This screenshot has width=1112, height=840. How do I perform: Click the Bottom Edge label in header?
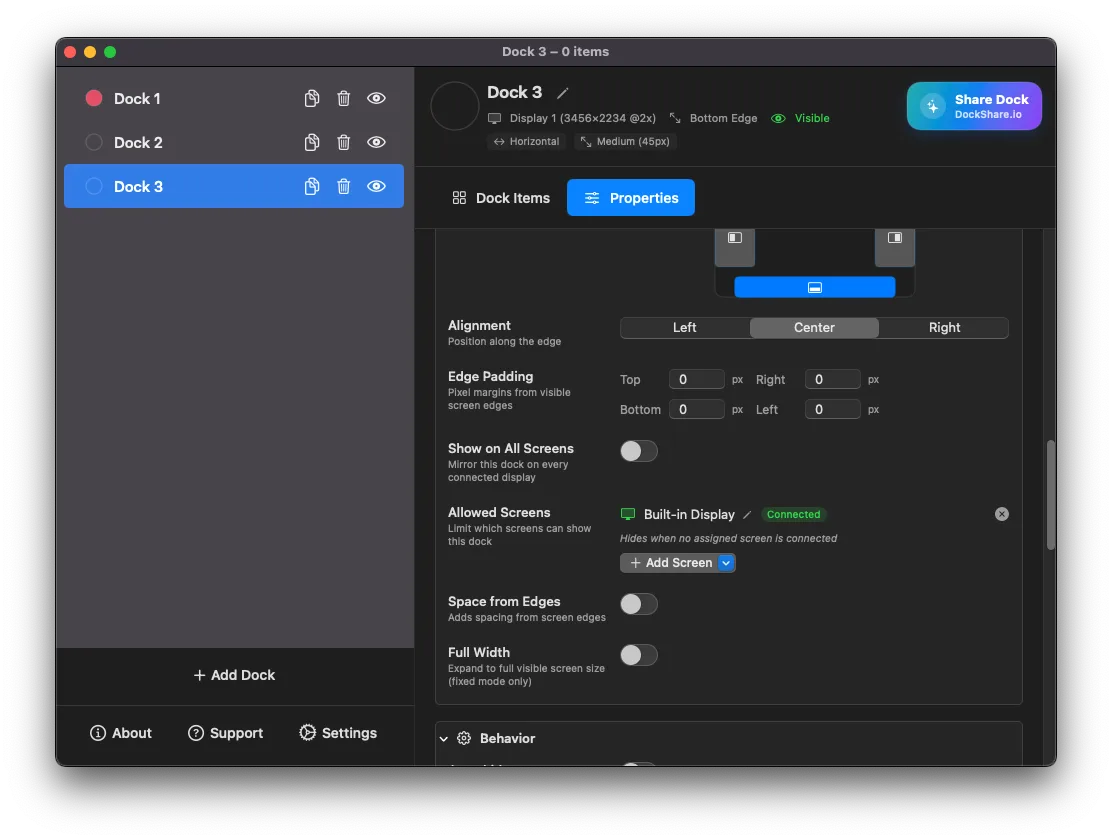pyautogui.click(x=723, y=118)
